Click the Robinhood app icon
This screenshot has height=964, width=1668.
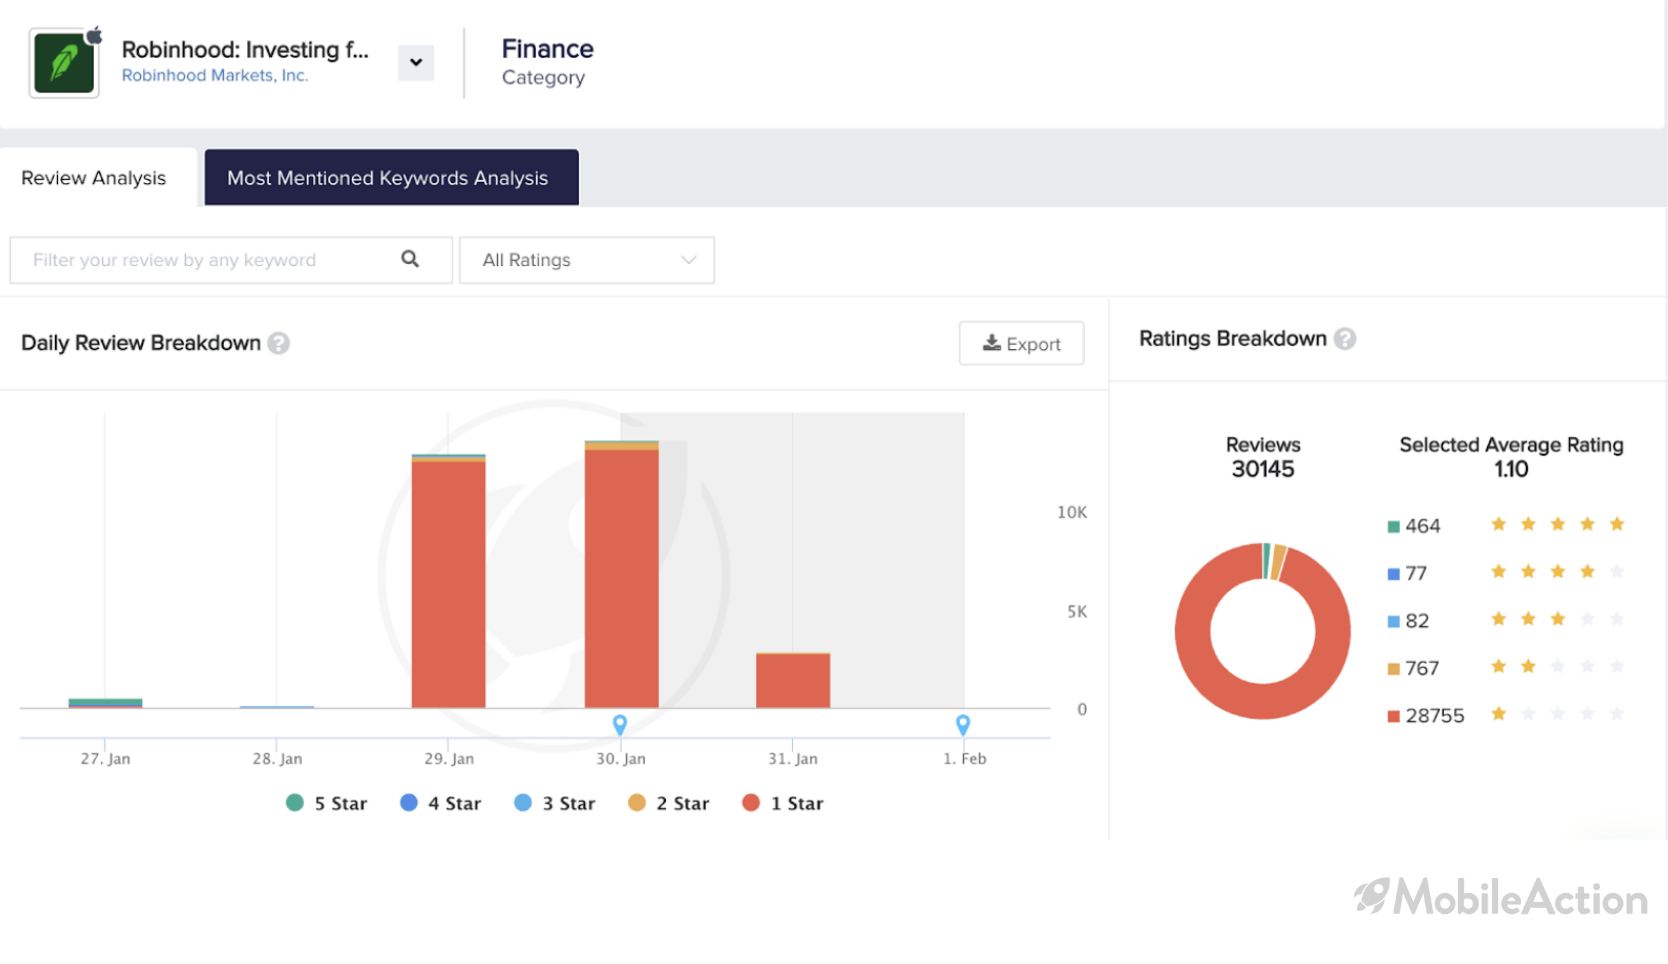pyautogui.click(x=64, y=62)
